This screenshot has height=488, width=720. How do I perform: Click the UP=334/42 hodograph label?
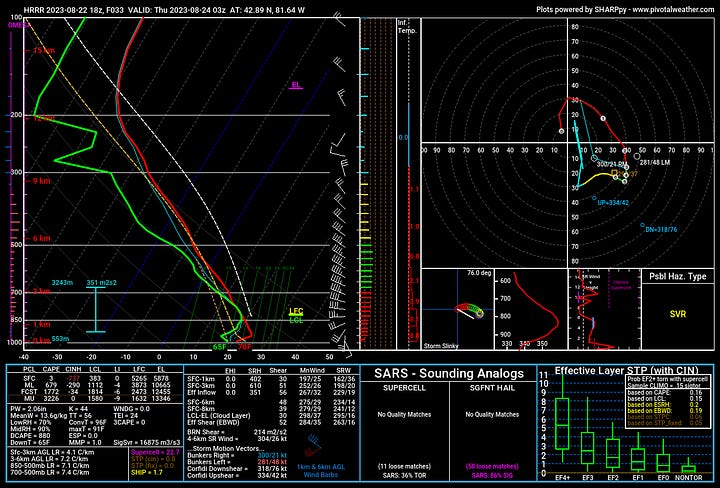coord(613,202)
